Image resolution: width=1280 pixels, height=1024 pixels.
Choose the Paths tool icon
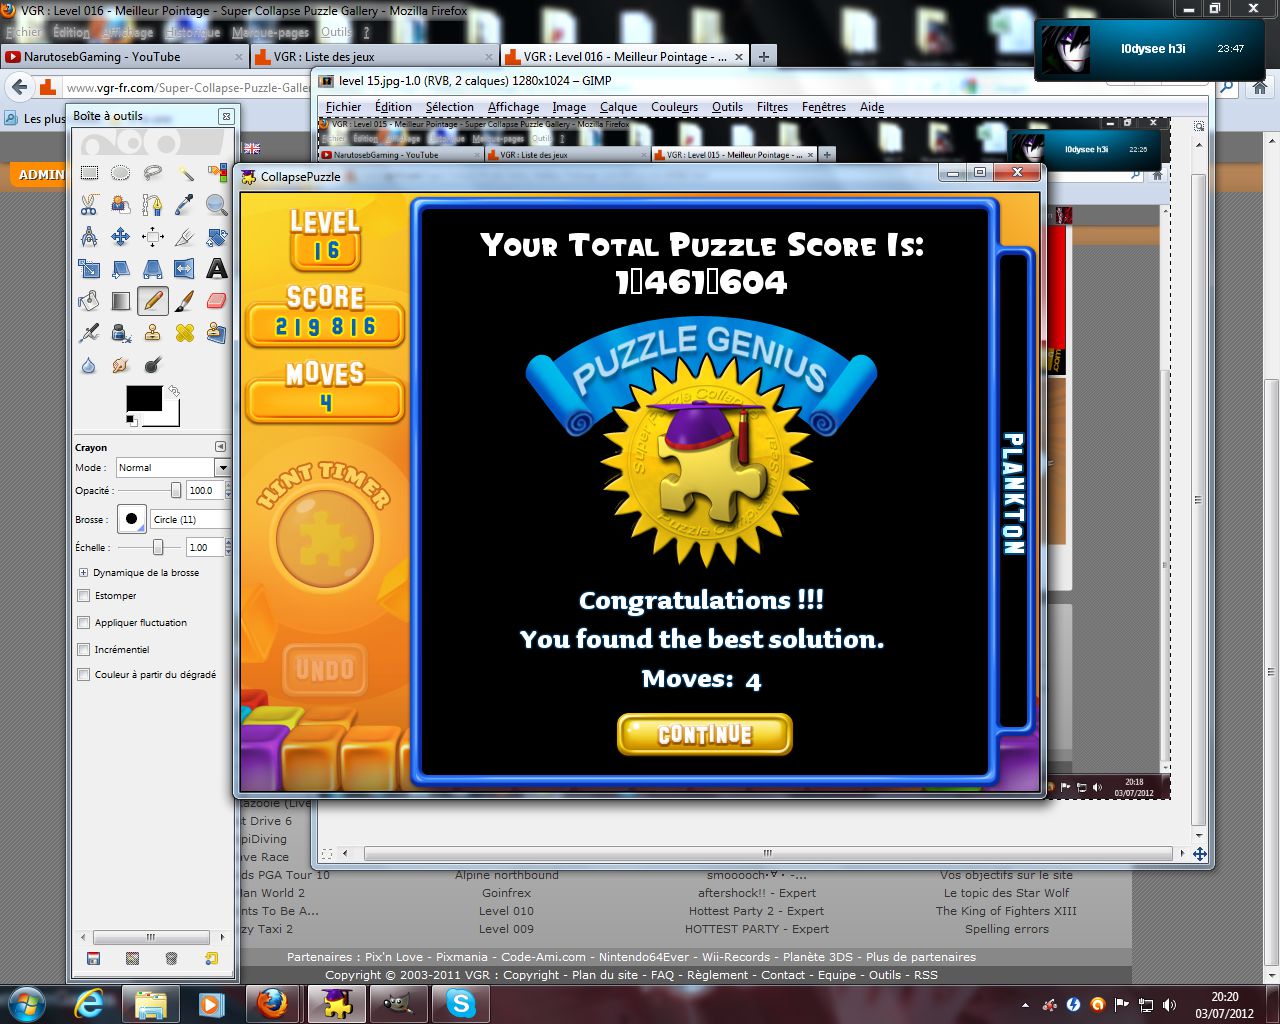[152, 205]
